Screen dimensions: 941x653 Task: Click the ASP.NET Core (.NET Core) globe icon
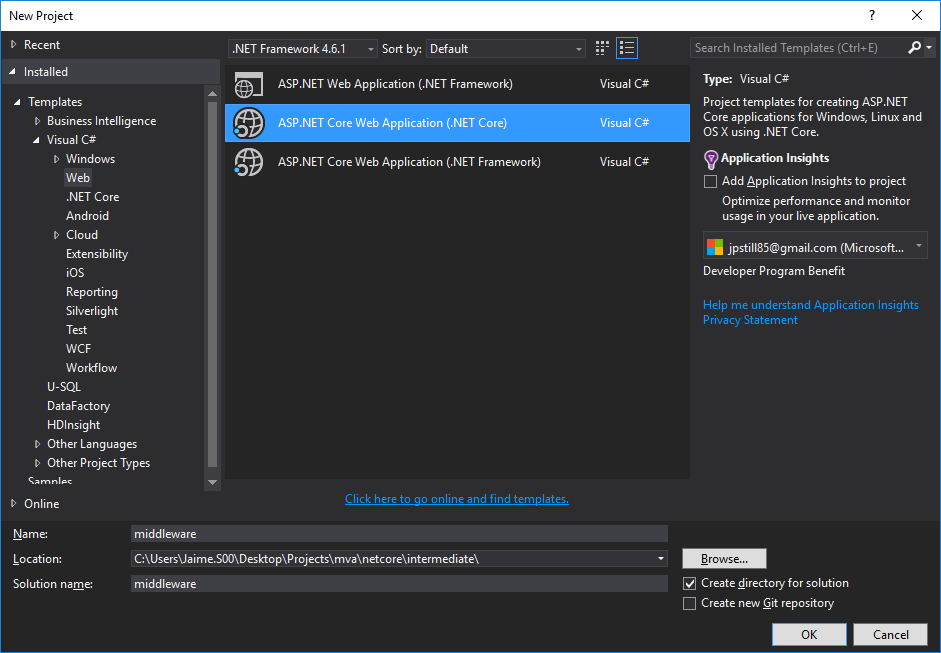pos(248,123)
